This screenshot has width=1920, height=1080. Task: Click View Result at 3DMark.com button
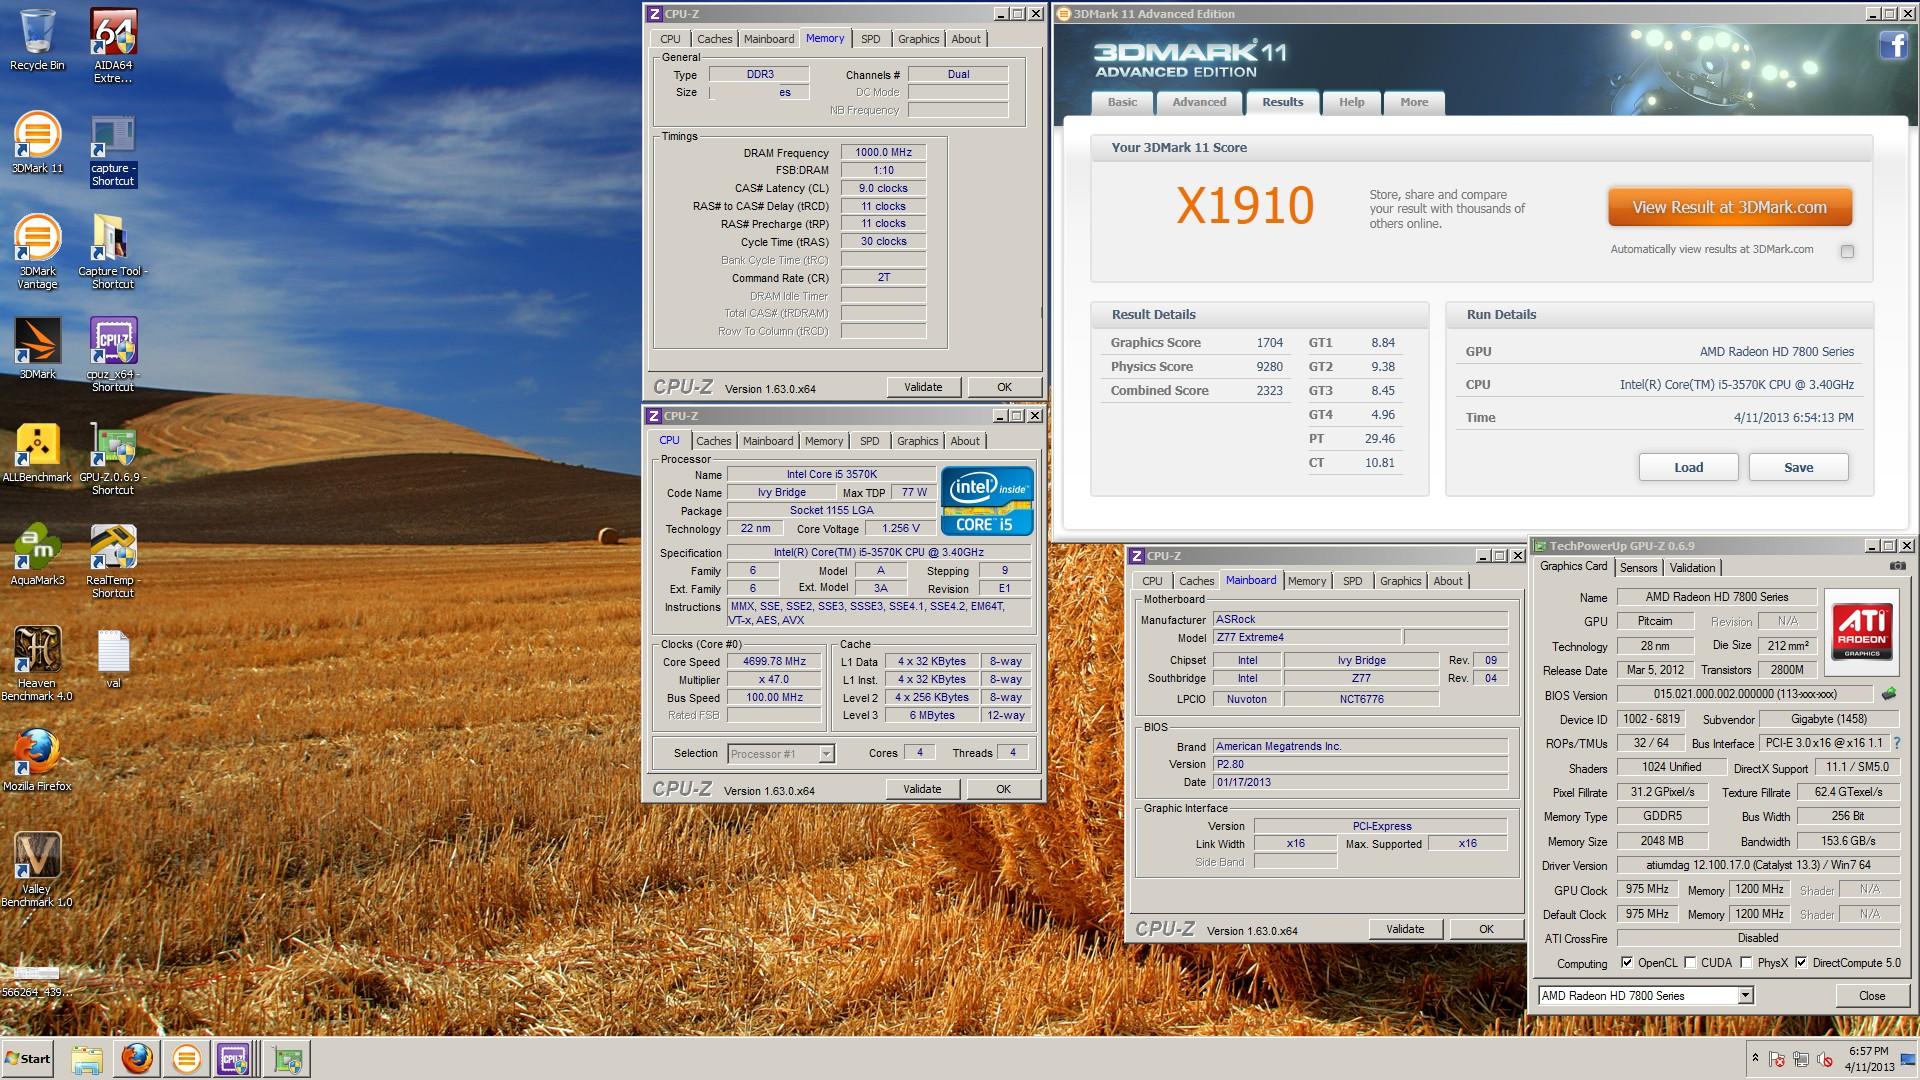[1730, 207]
